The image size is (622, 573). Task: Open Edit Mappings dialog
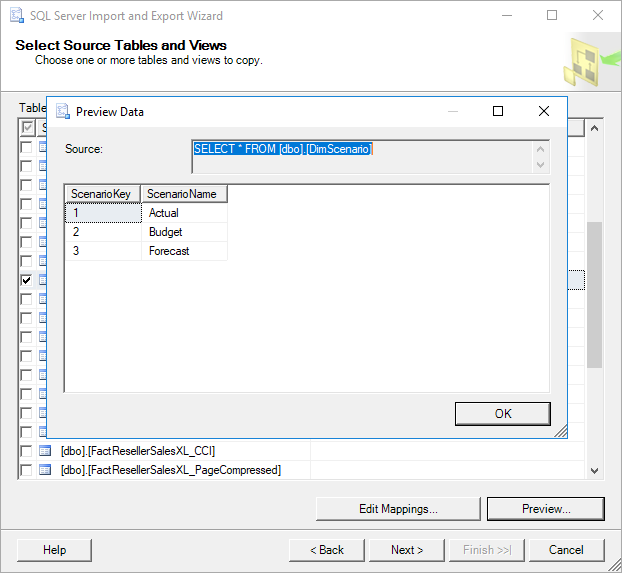[x=398, y=509]
